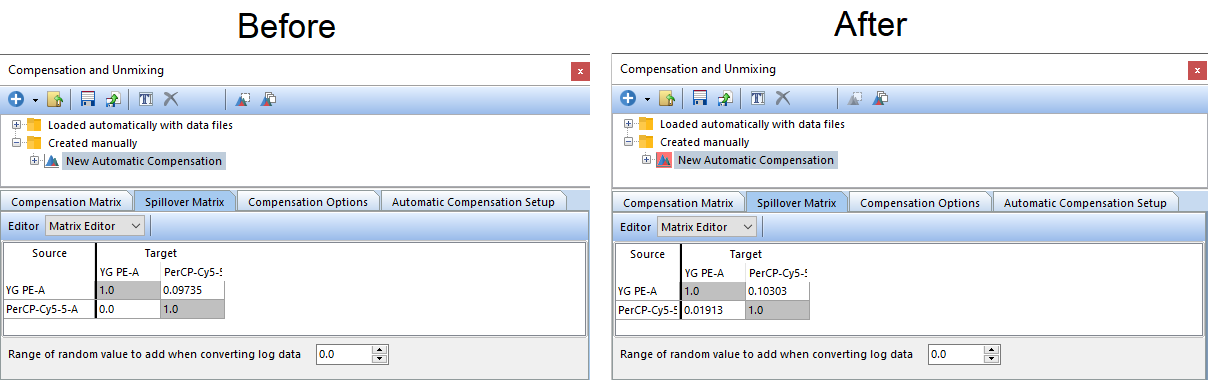Click the apply-compensation icon in Before toolbar

pos(243,99)
